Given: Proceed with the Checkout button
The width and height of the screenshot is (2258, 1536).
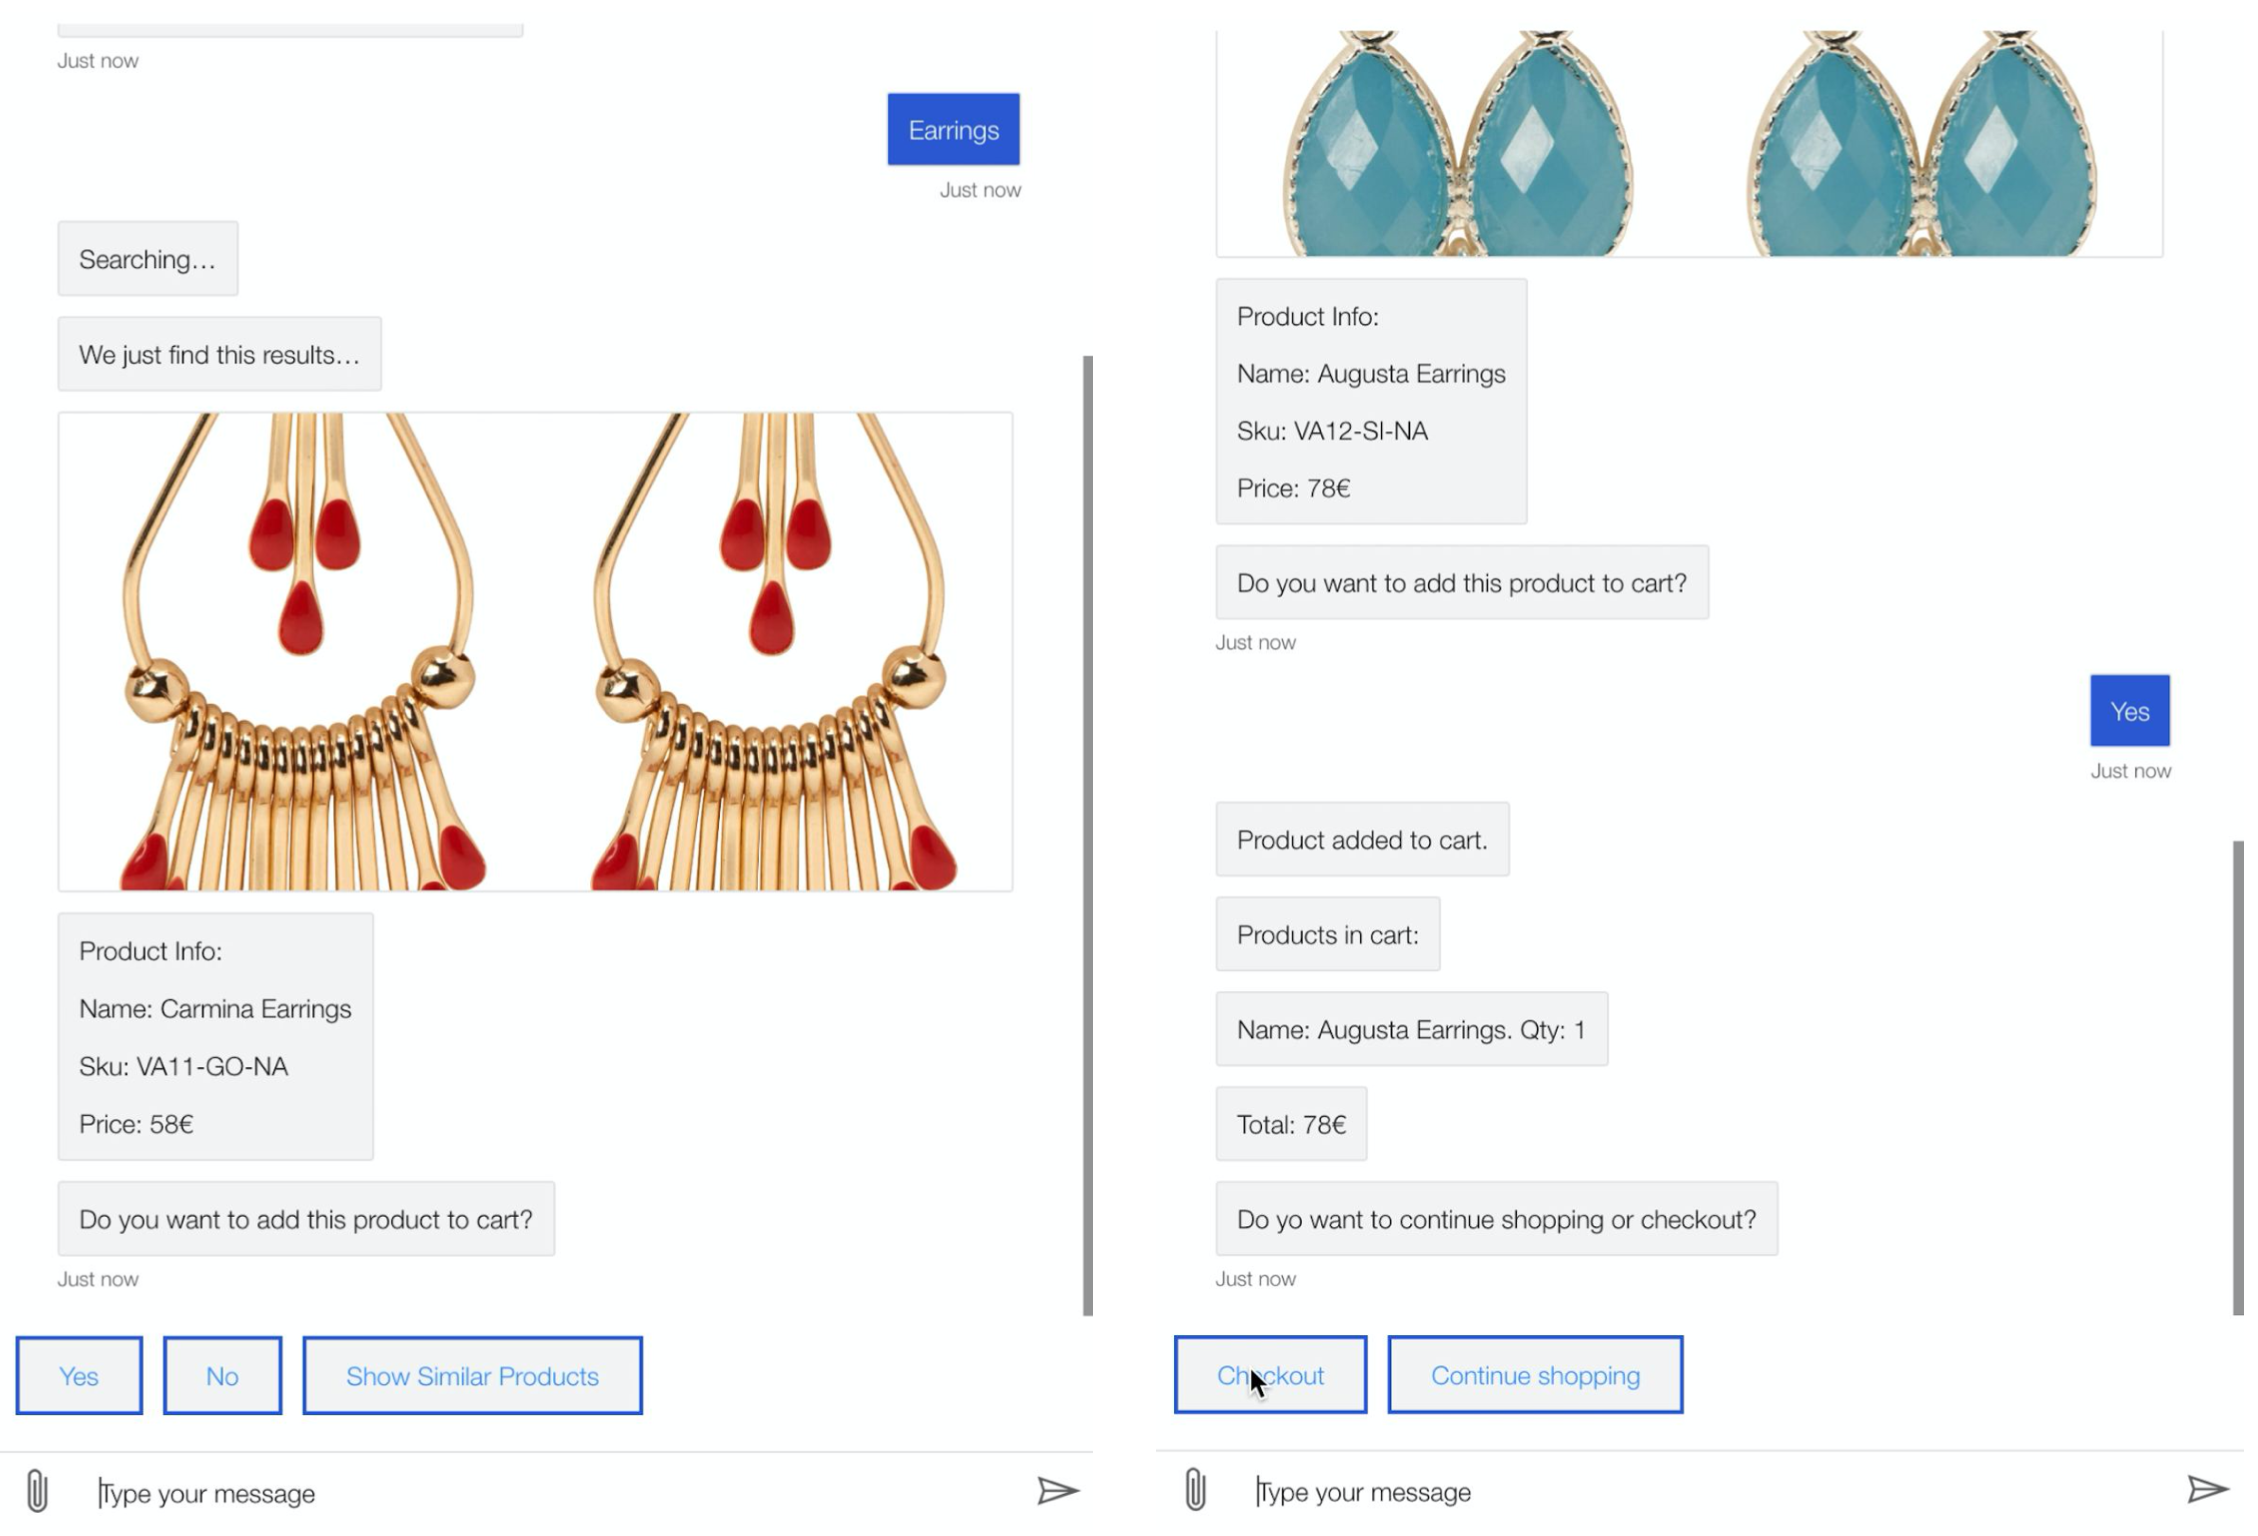Looking at the screenshot, I should (x=1270, y=1375).
